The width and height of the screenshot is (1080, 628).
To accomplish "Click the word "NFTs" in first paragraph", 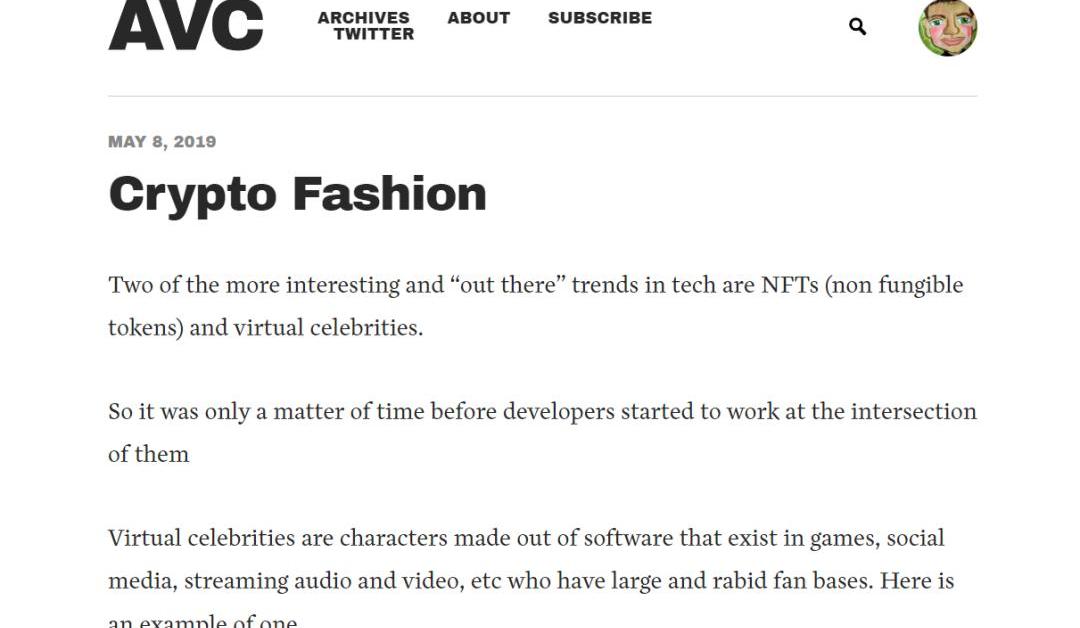I will point(789,285).
